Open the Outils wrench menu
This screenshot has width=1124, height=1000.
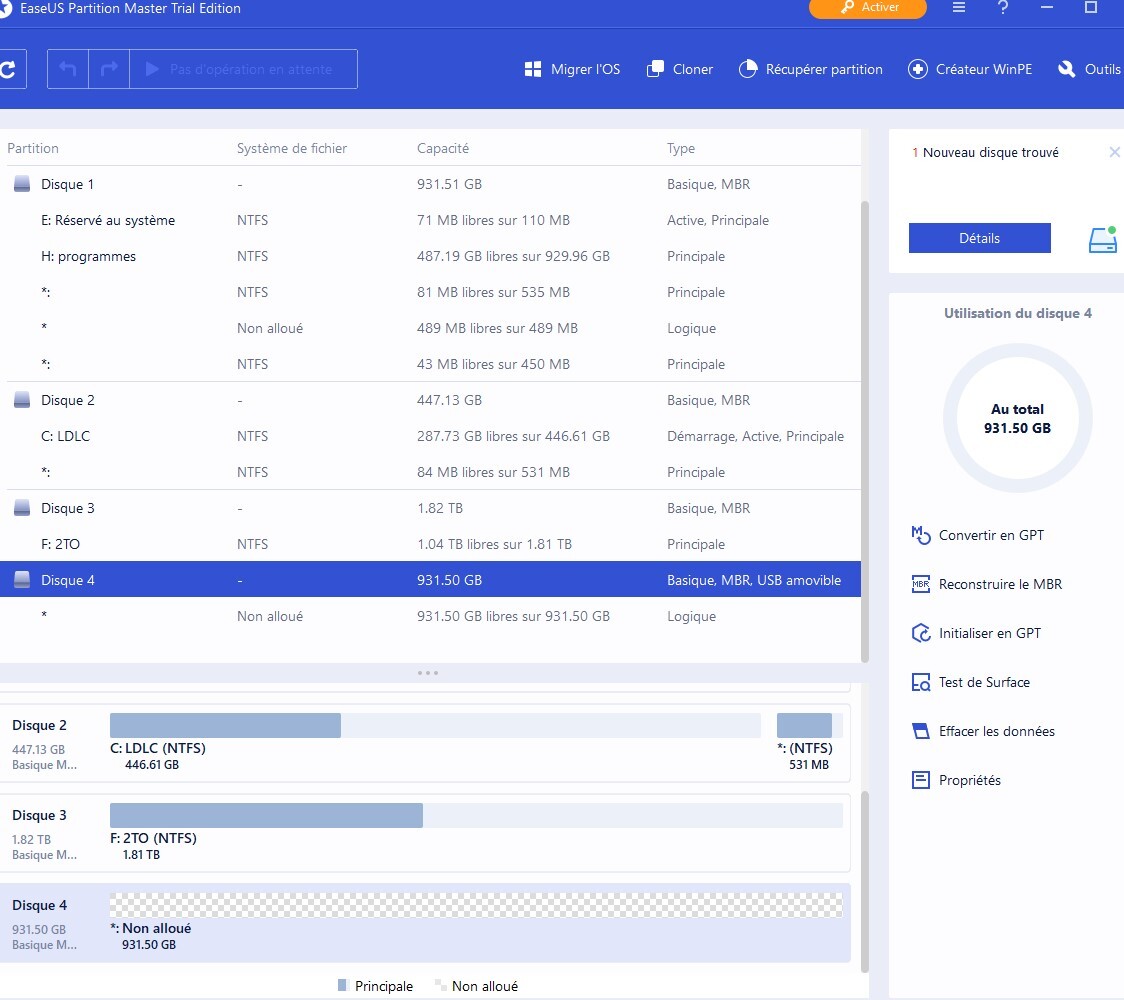(x=1089, y=69)
